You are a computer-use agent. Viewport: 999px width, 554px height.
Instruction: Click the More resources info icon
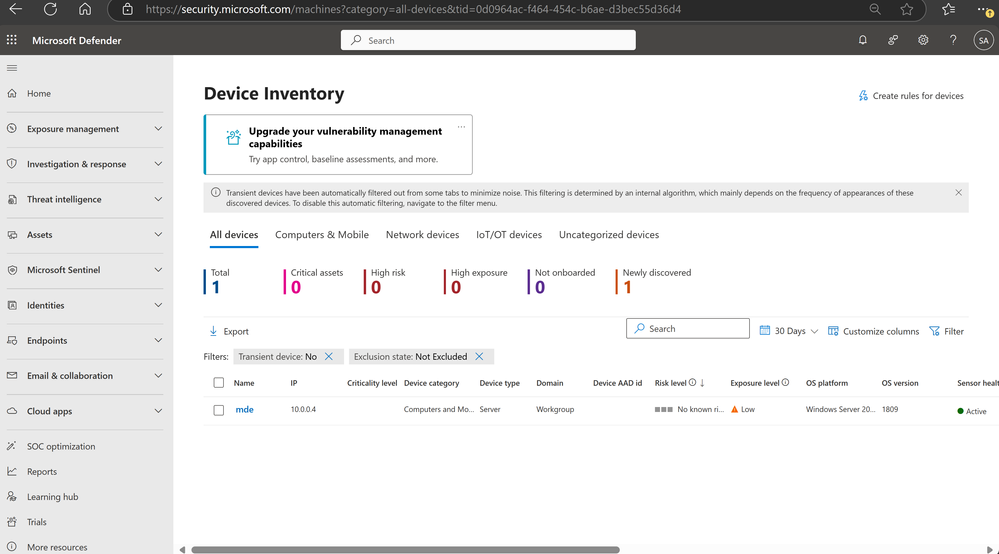point(12,547)
